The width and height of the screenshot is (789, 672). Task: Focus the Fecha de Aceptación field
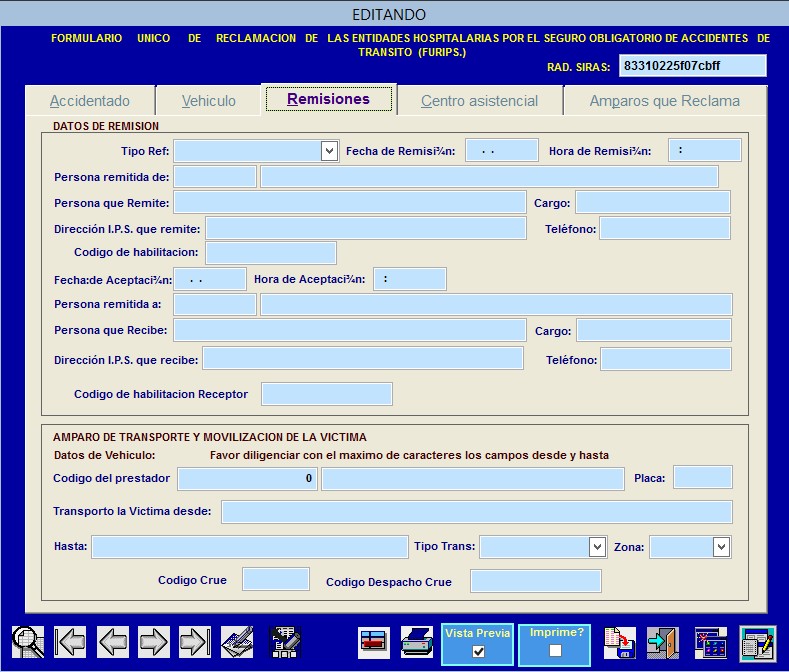pyautogui.click(x=210, y=279)
